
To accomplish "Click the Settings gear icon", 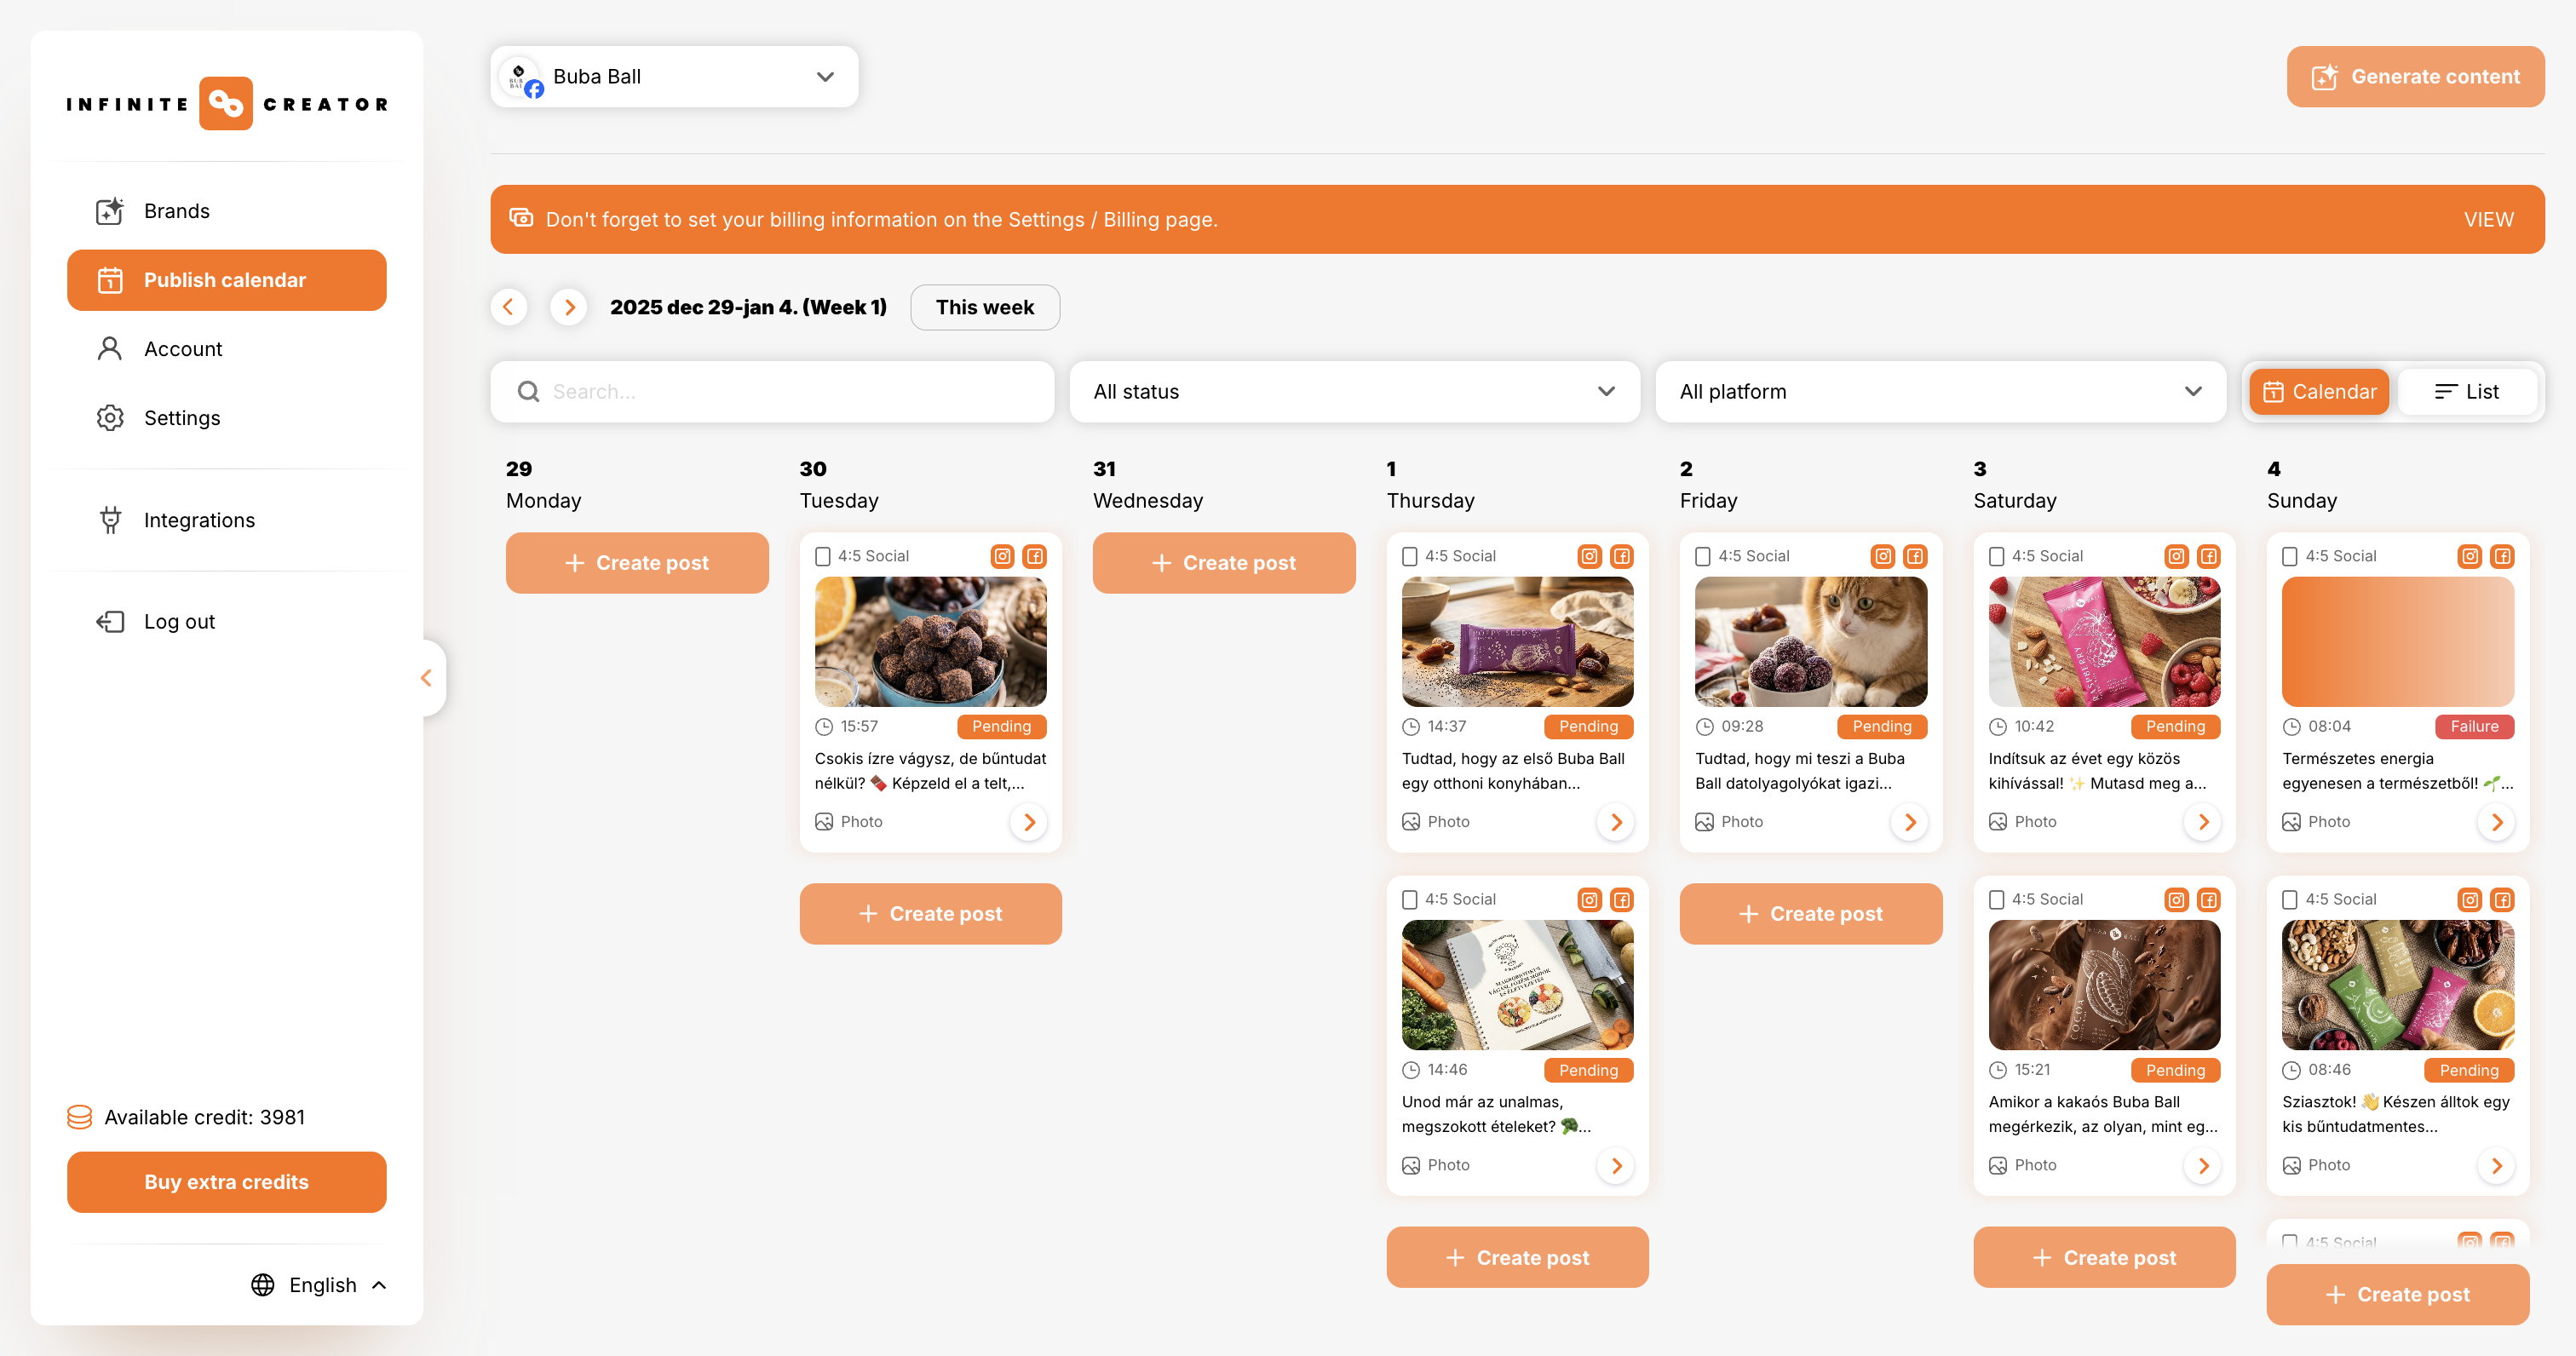I will pos(110,418).
